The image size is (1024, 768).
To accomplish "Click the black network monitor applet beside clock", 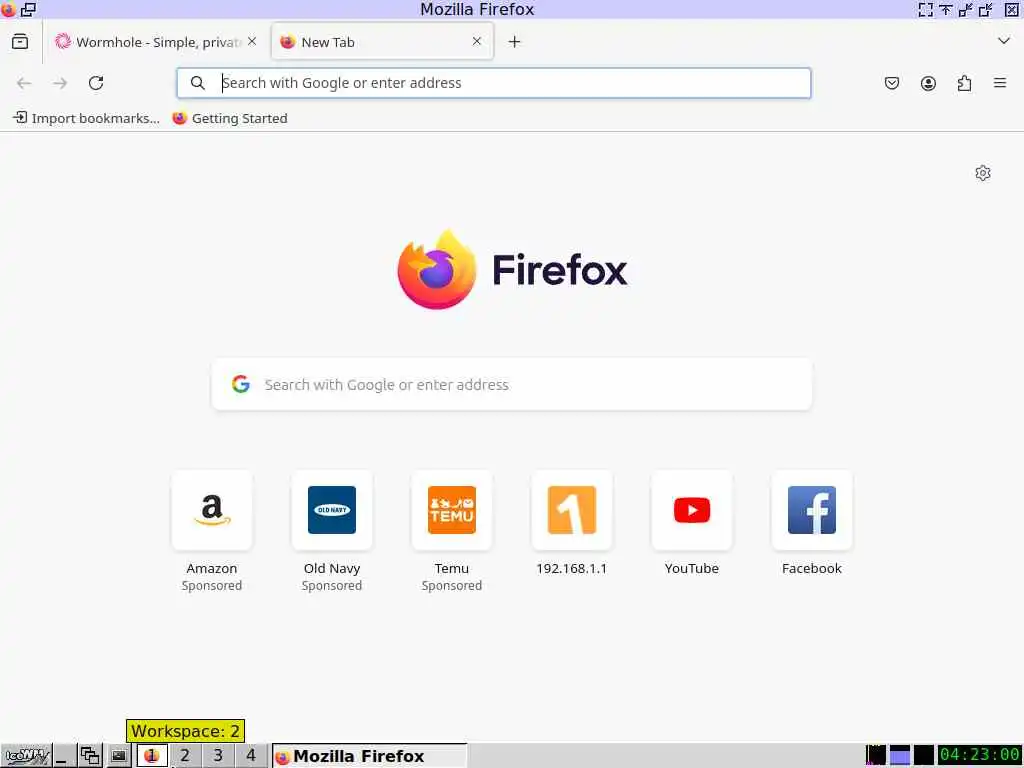I will coord(923,756).
